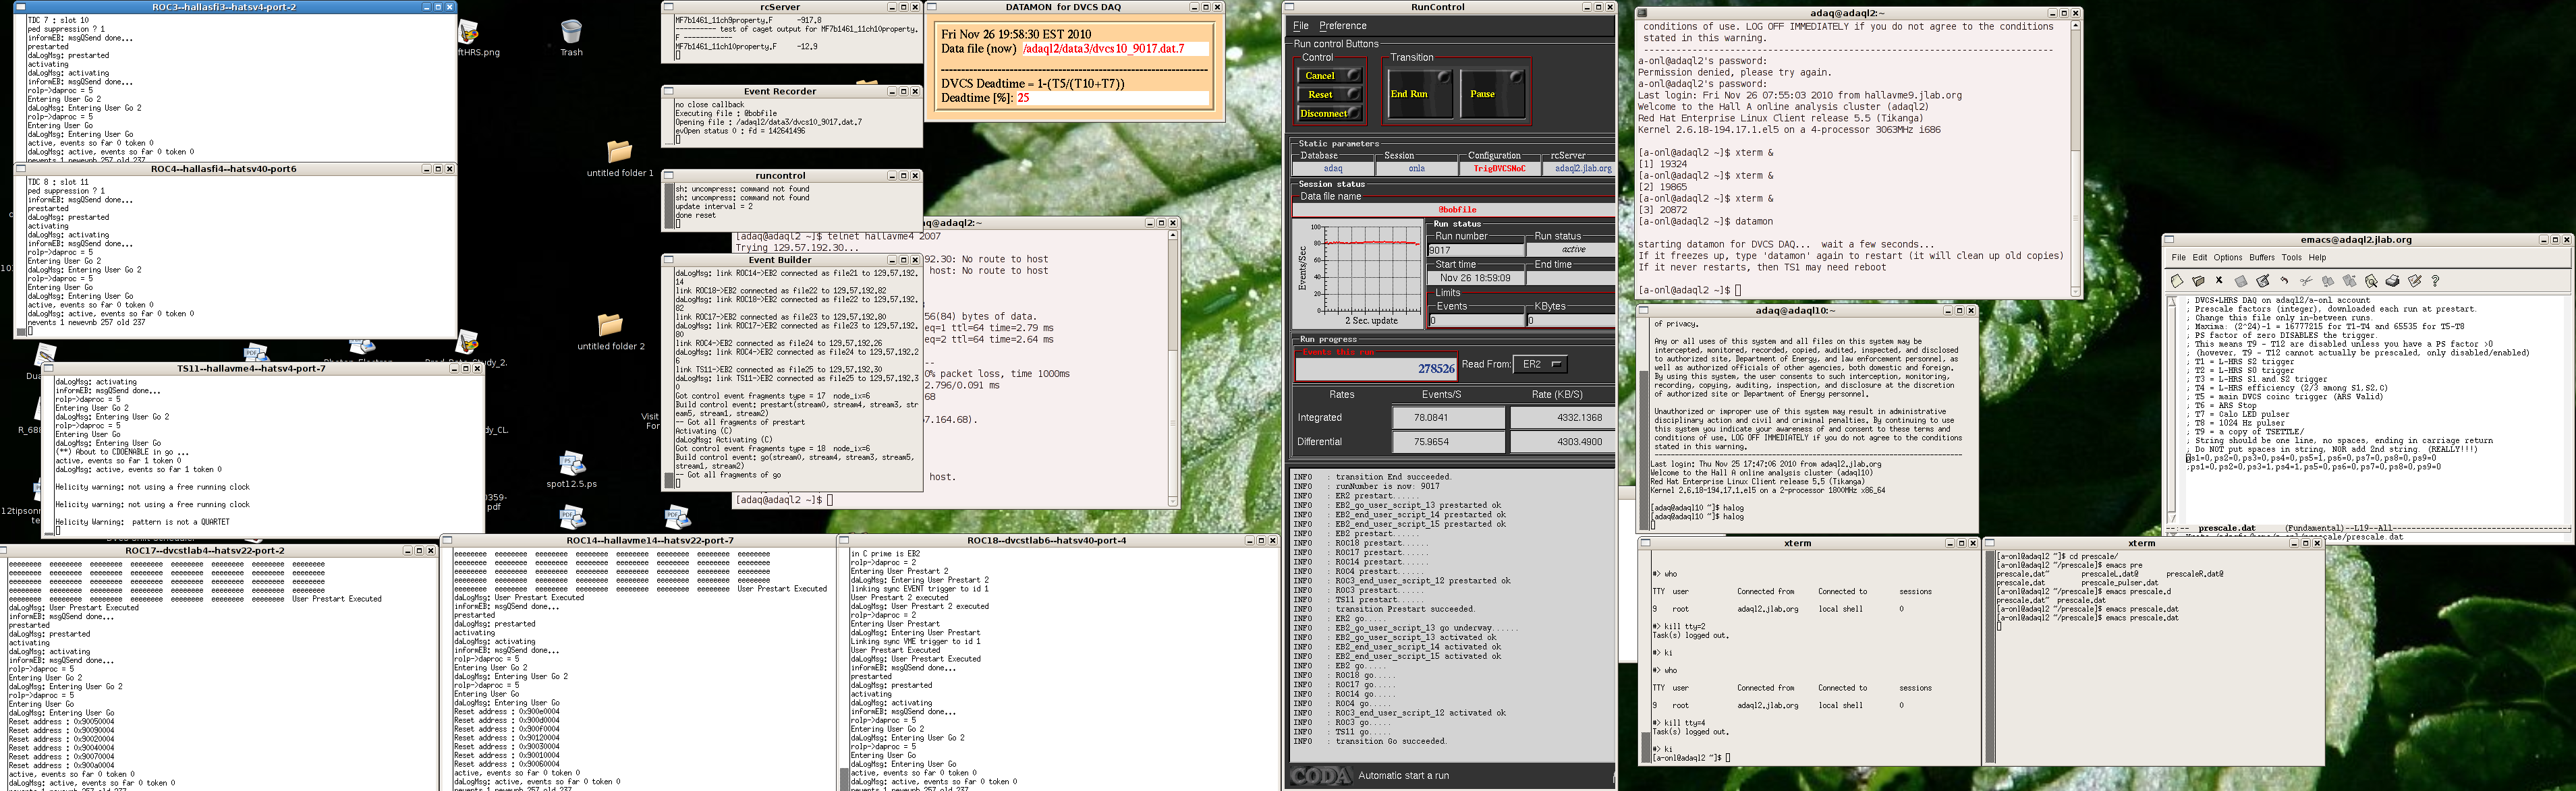This screenshot has width=2576, height=791.
Task: Click the TrigDVCSNoC configuration value
Action: click(1499, 168)
